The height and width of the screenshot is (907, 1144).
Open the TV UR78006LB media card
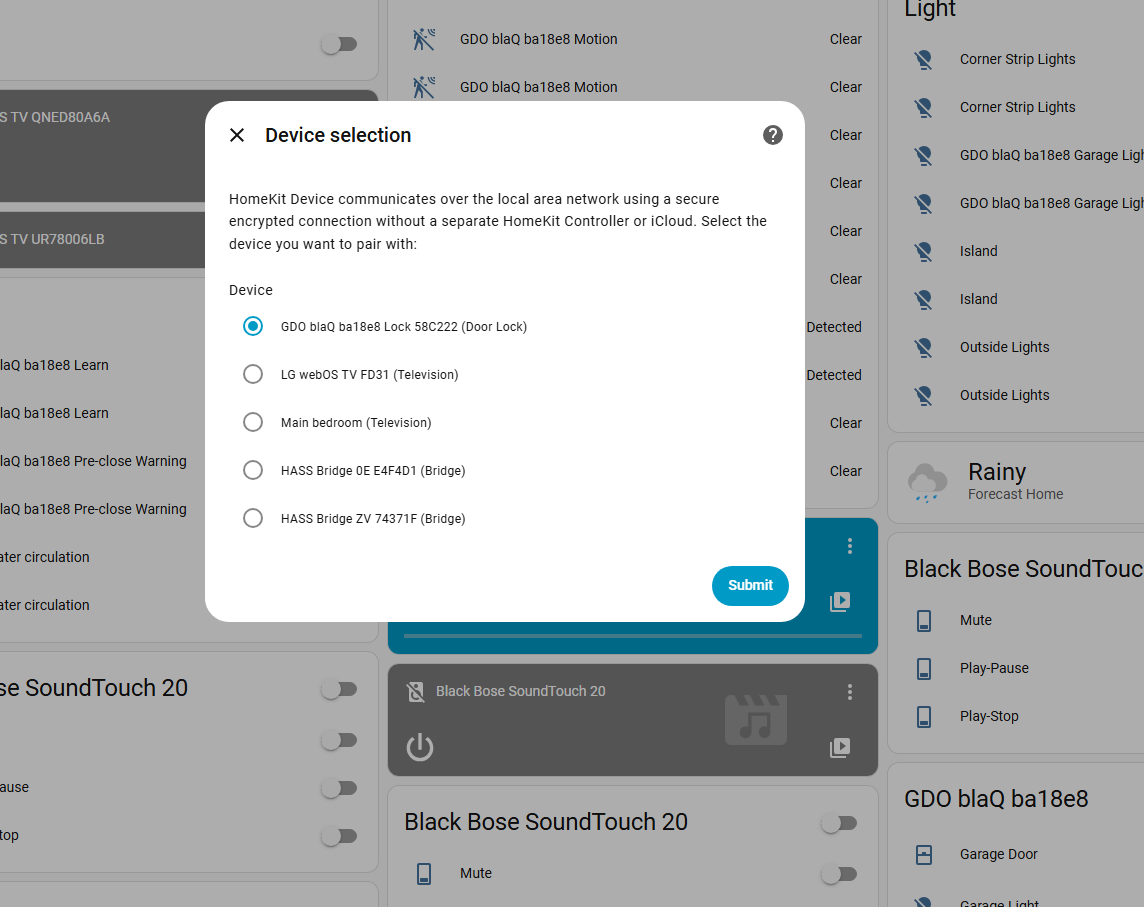point(102,239)
